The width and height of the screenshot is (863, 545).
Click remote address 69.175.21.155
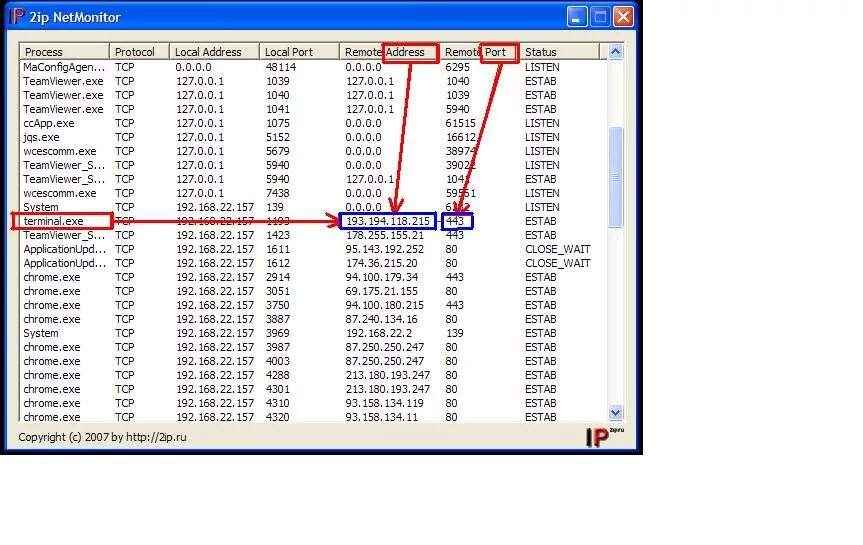pos(381,291)
